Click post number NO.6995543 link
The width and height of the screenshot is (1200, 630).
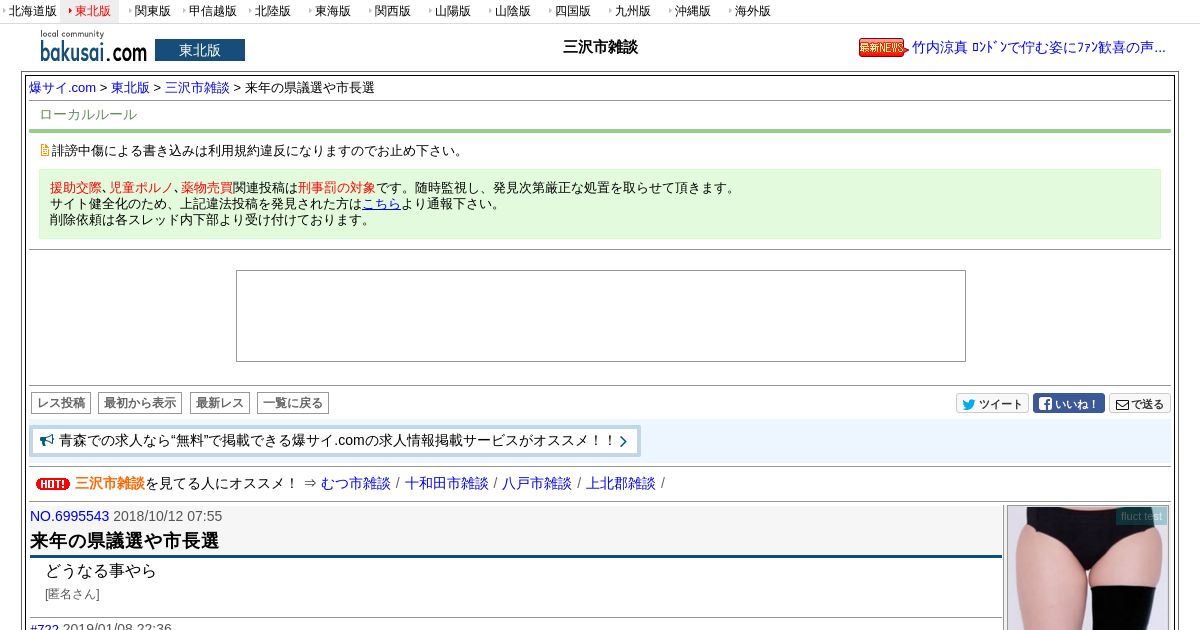coord(70,516)
